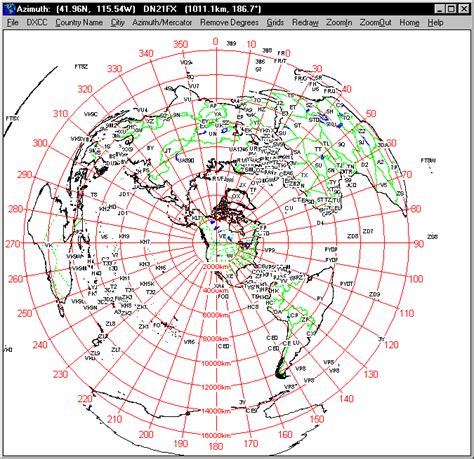Click the 250 degree bearing label
474x459 pixels.
tap(25, 313)
